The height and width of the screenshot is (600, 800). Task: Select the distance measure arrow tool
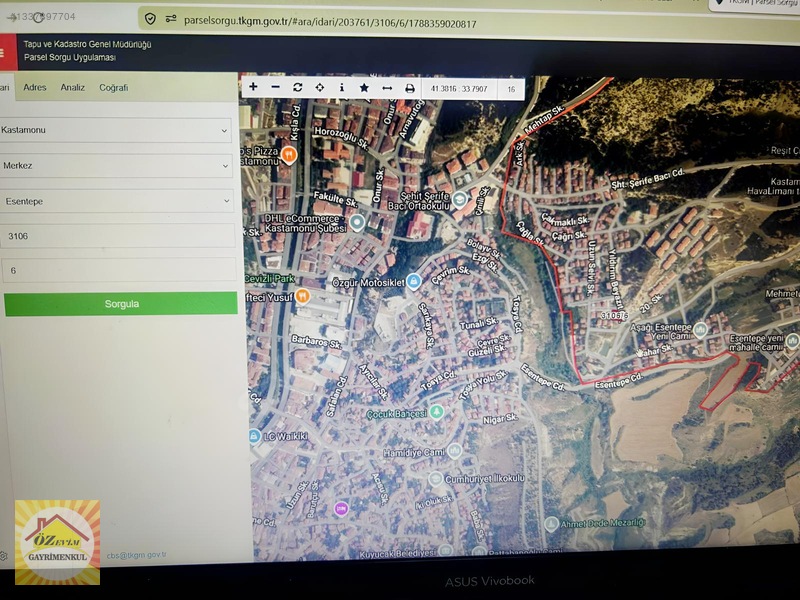pyautogui.click(x=387, y=89)
